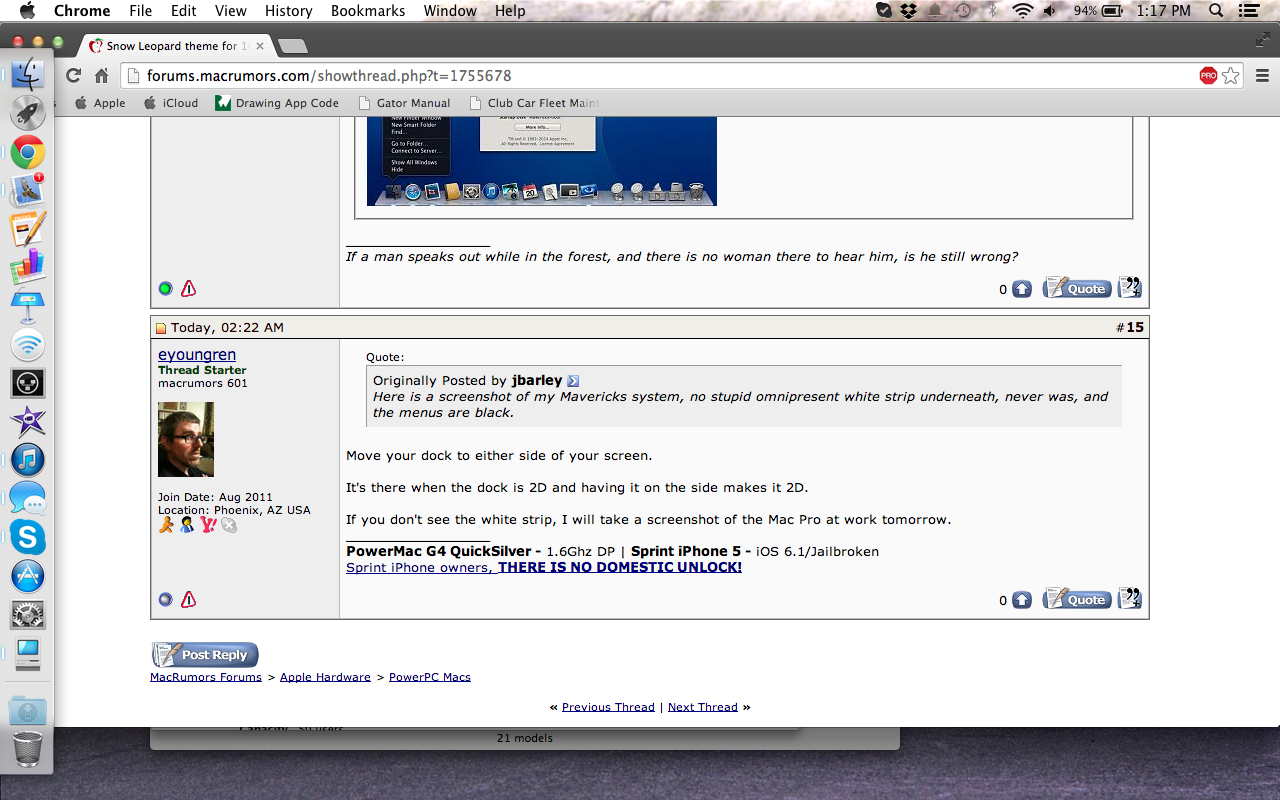Open the Previous Thread link

coord(608,707)
